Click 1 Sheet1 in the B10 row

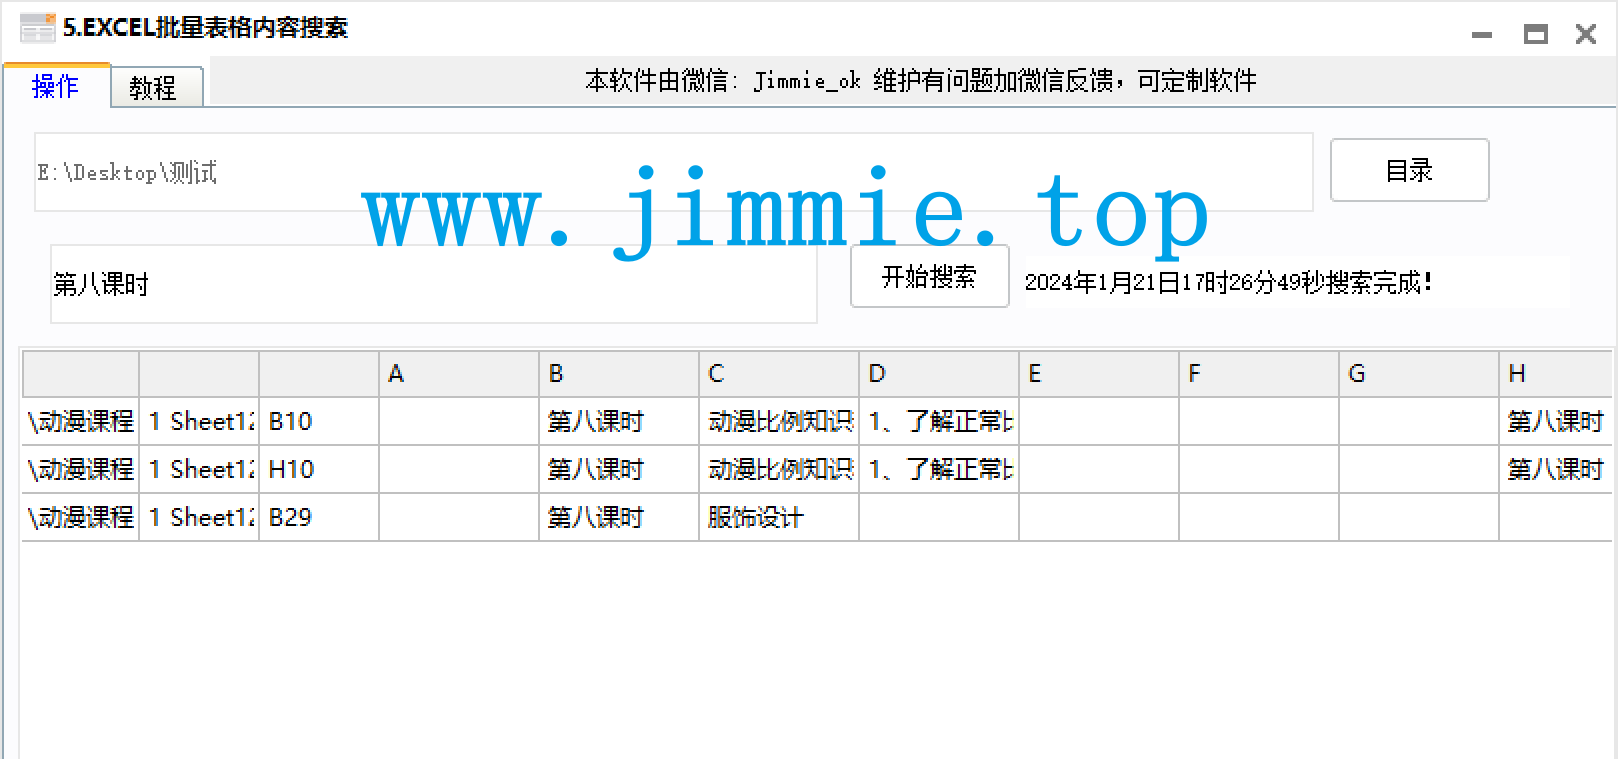[x=199, y=421]
